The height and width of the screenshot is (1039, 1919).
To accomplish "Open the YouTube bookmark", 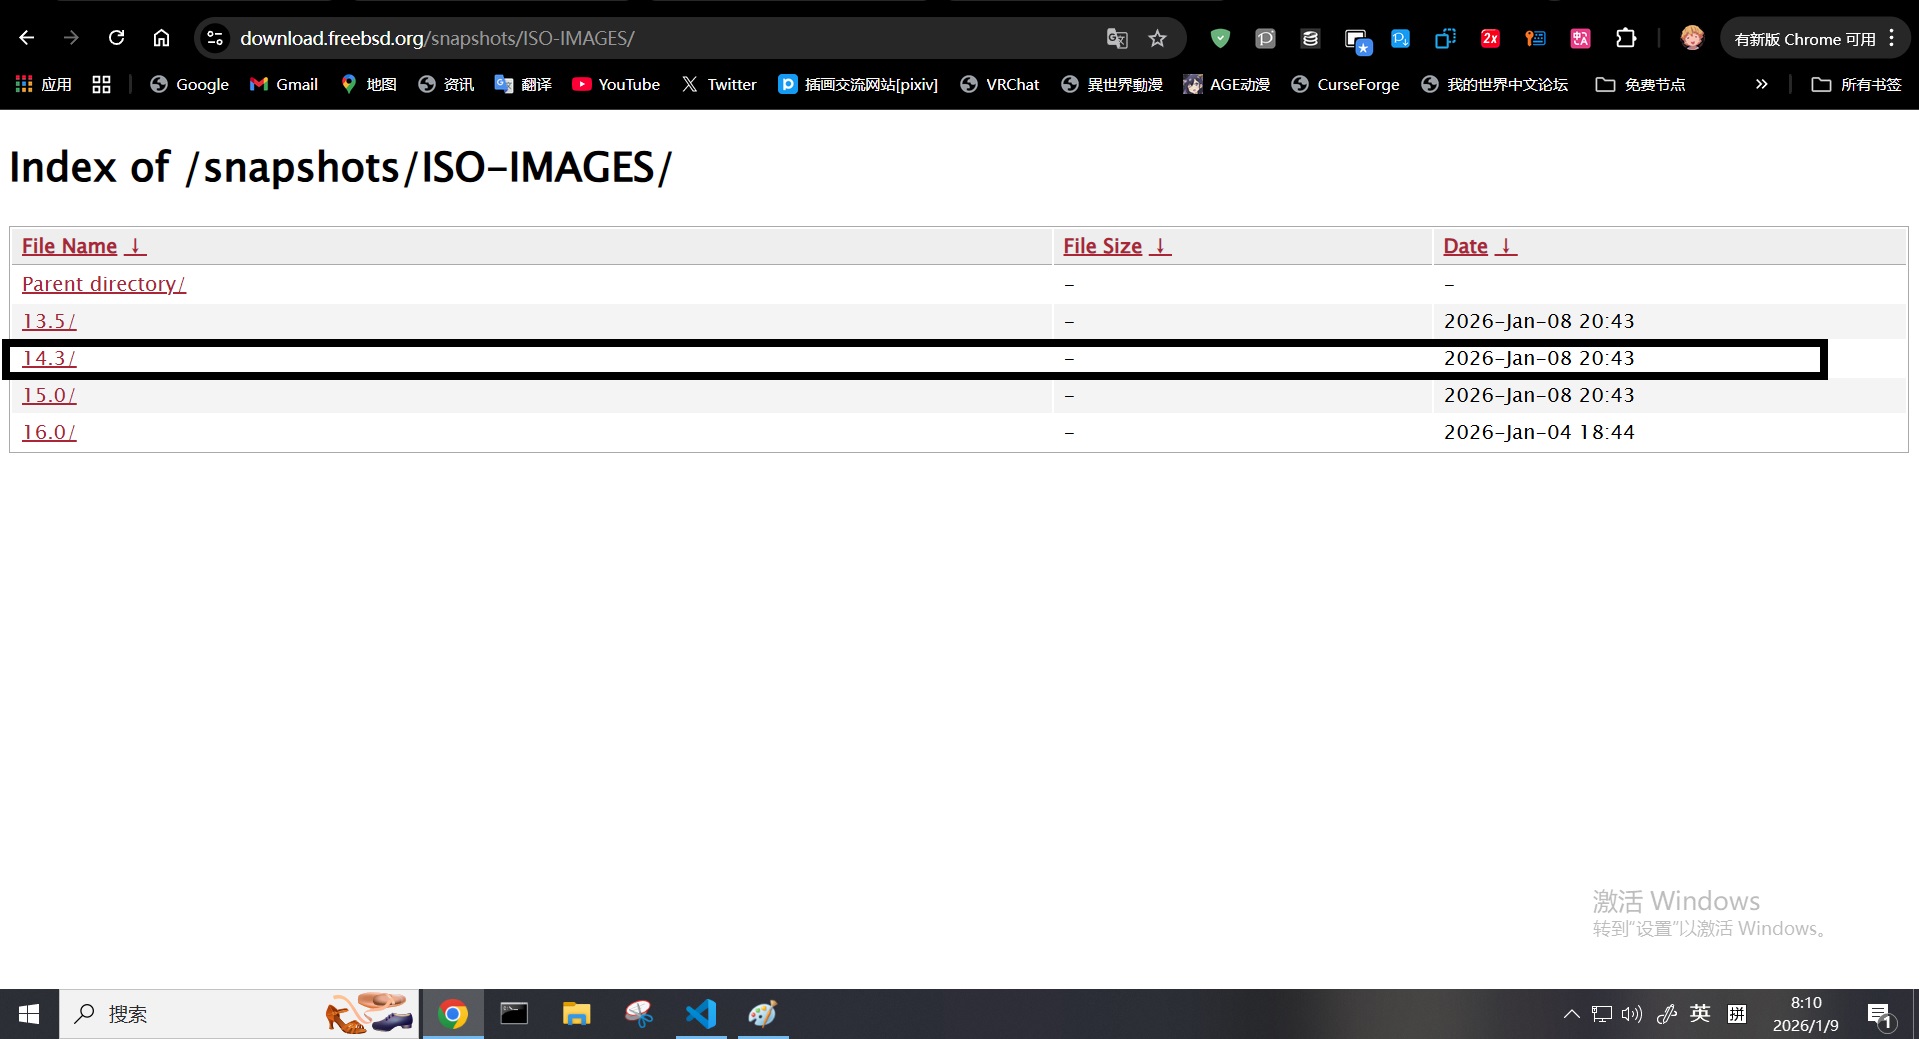I will 616,84.
